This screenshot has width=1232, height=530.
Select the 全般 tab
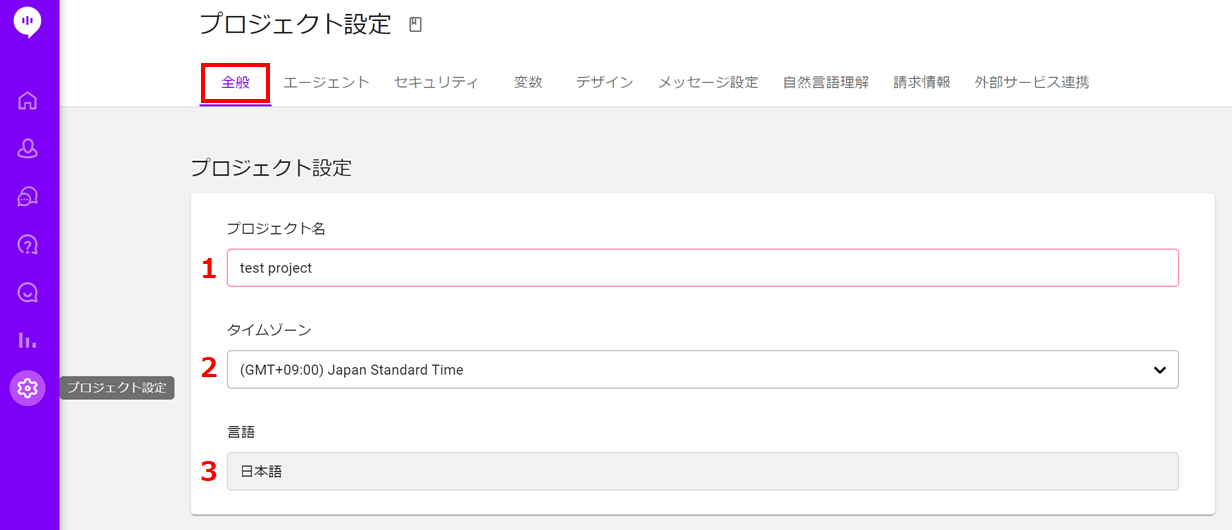click(x=236, y=83)
